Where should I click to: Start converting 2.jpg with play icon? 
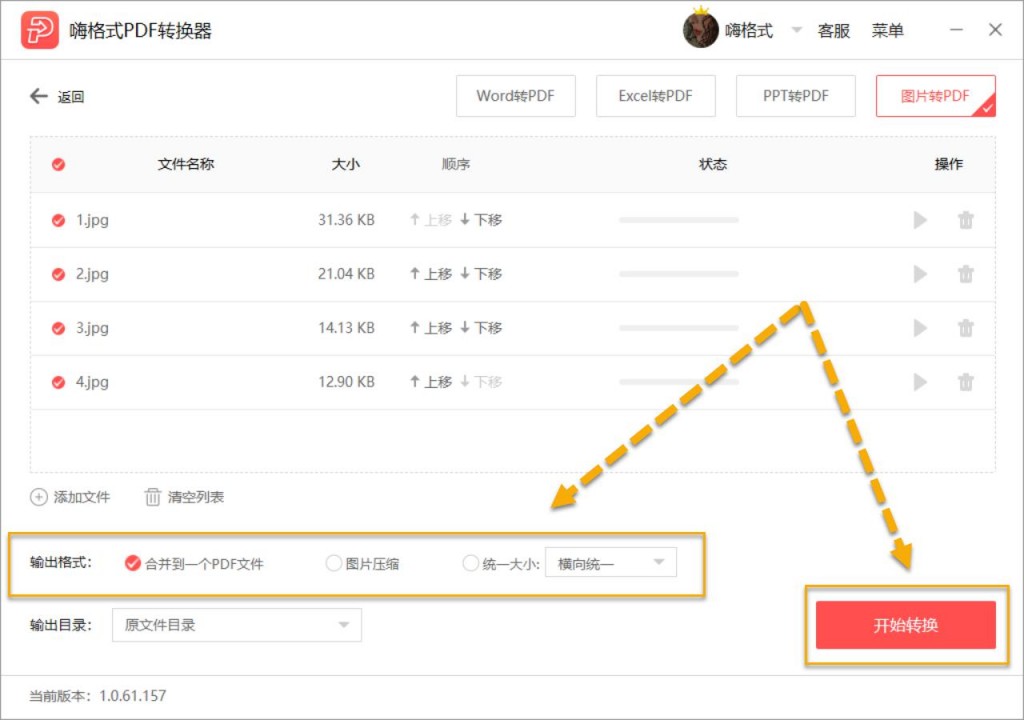(x=920, y=274)
